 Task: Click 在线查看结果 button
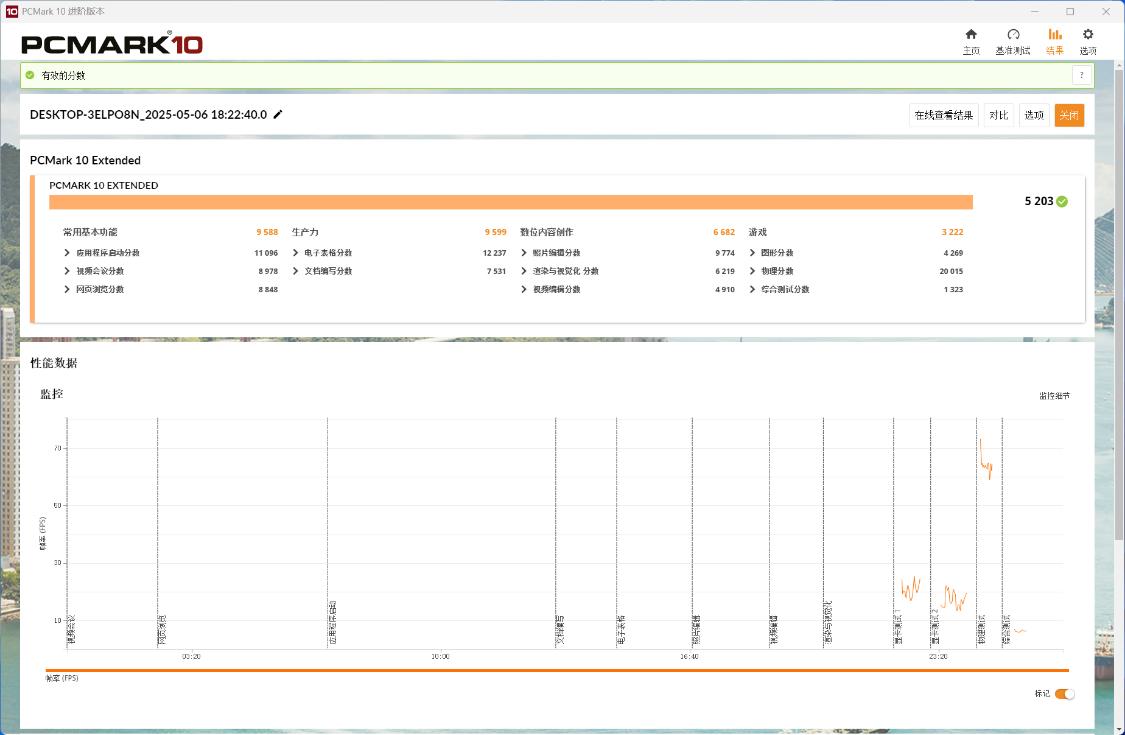point(943,115)
